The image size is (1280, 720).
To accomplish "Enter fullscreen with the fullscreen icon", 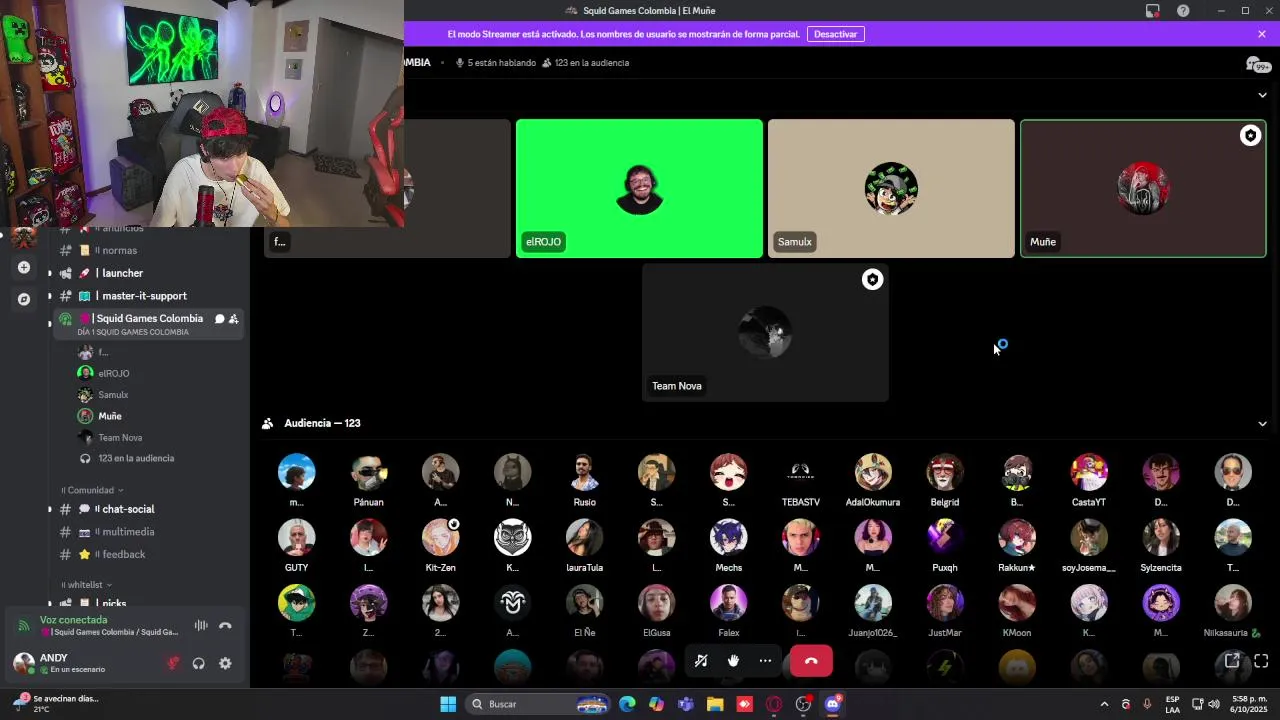I will (x=1261, y=661).
